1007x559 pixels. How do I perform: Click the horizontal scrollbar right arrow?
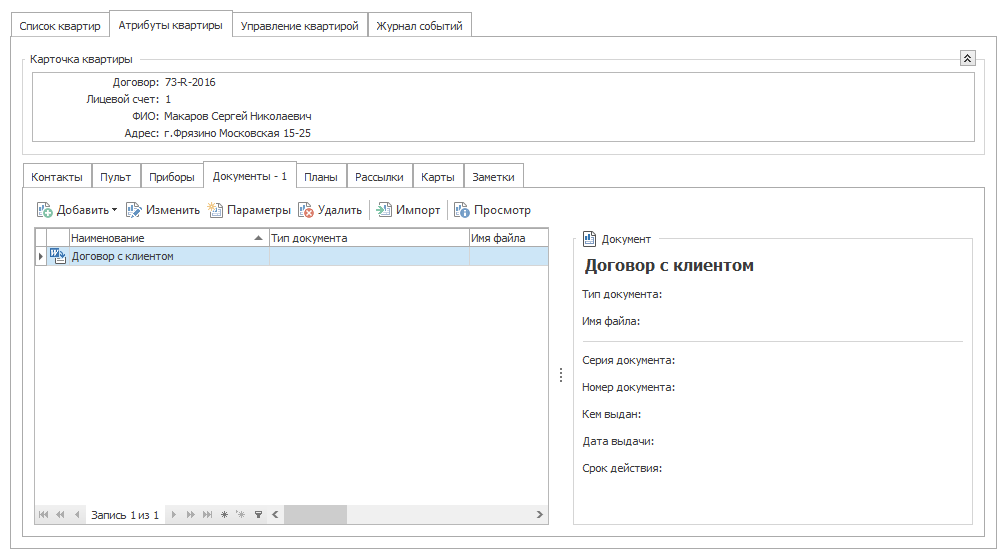(x=539, y=515)
